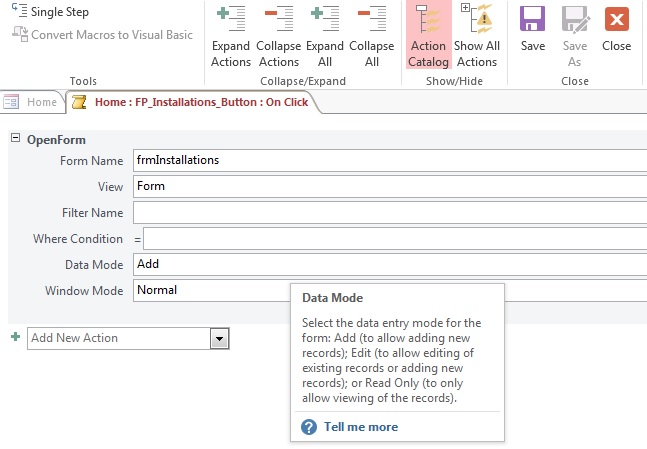Collapse the OpenForm action block

[15, 138]
